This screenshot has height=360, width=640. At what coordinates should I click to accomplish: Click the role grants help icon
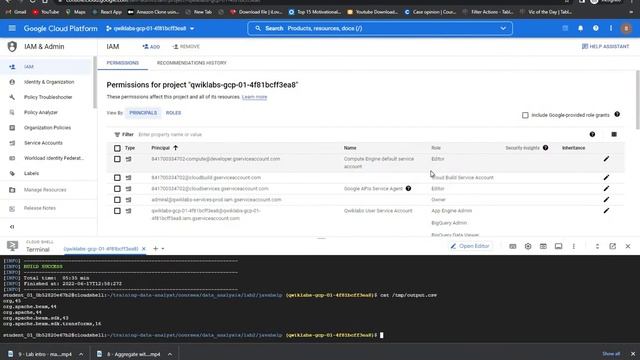click(x=617, y=114)
